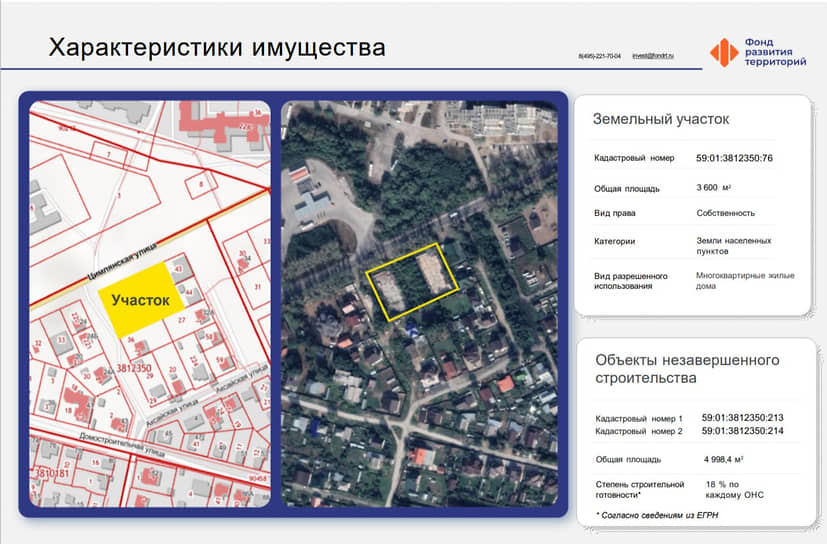
Task: Click the Характеристики имущества slide title
Action: click(x=217, y=48)
